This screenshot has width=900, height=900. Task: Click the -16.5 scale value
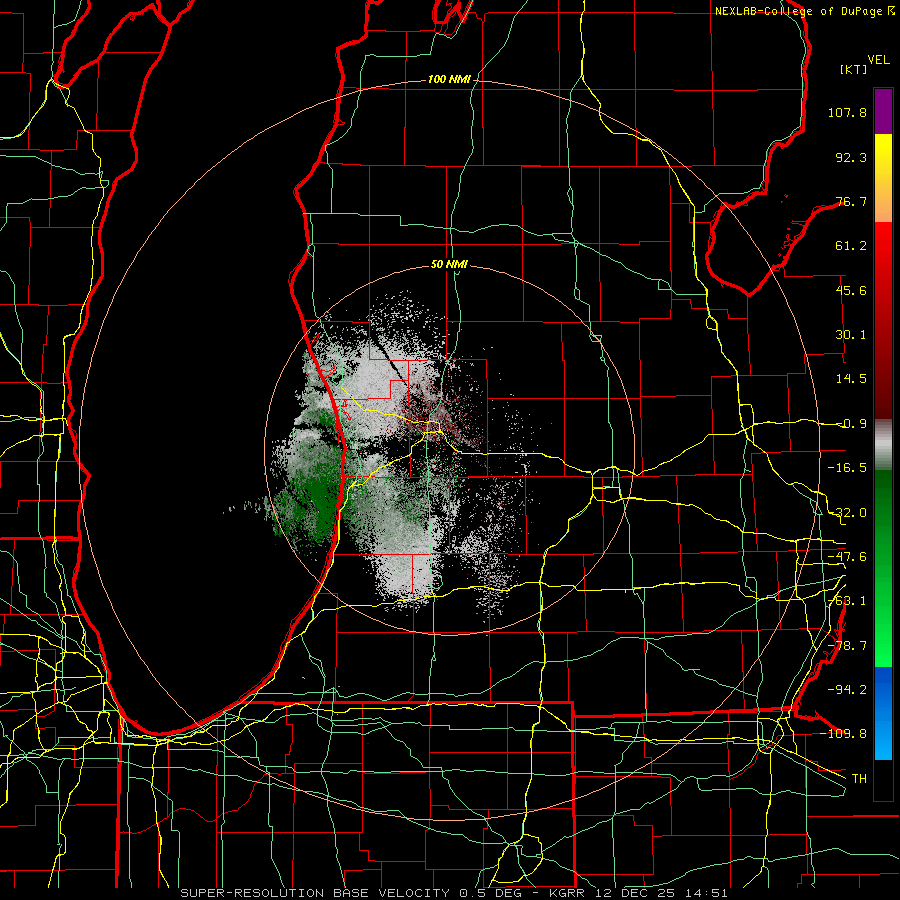point(847,468)
